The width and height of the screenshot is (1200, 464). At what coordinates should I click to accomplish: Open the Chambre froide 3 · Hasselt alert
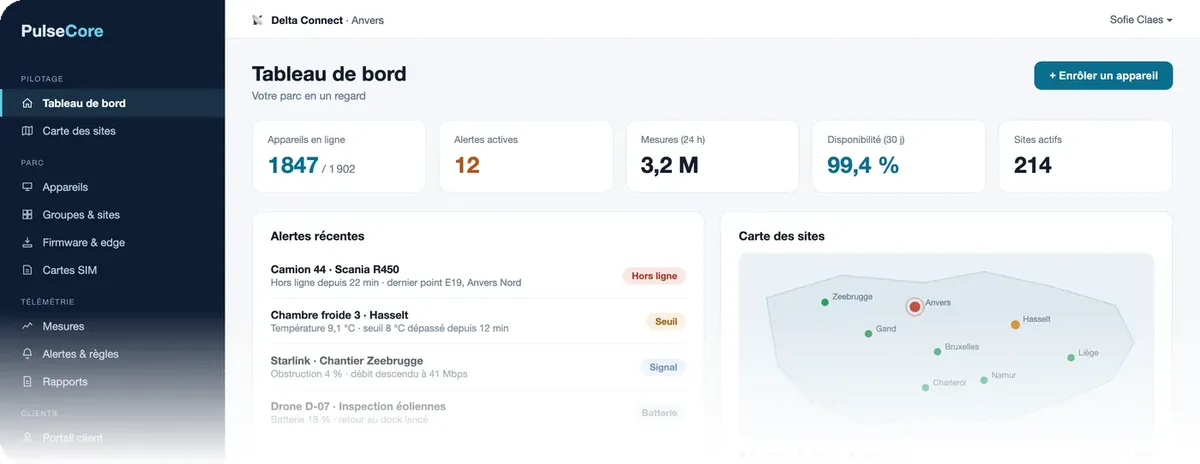click(x=479, y=321)
